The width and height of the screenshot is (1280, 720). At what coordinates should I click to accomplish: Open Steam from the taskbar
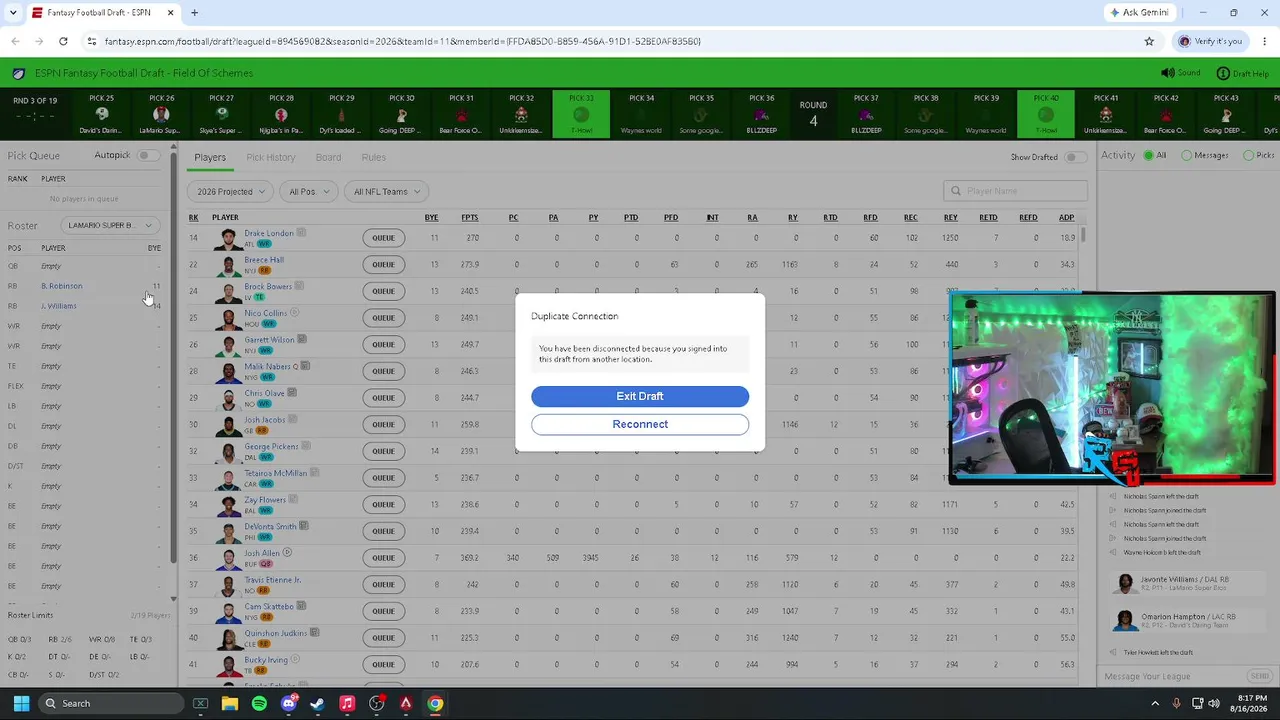click(x=318, y=703)
